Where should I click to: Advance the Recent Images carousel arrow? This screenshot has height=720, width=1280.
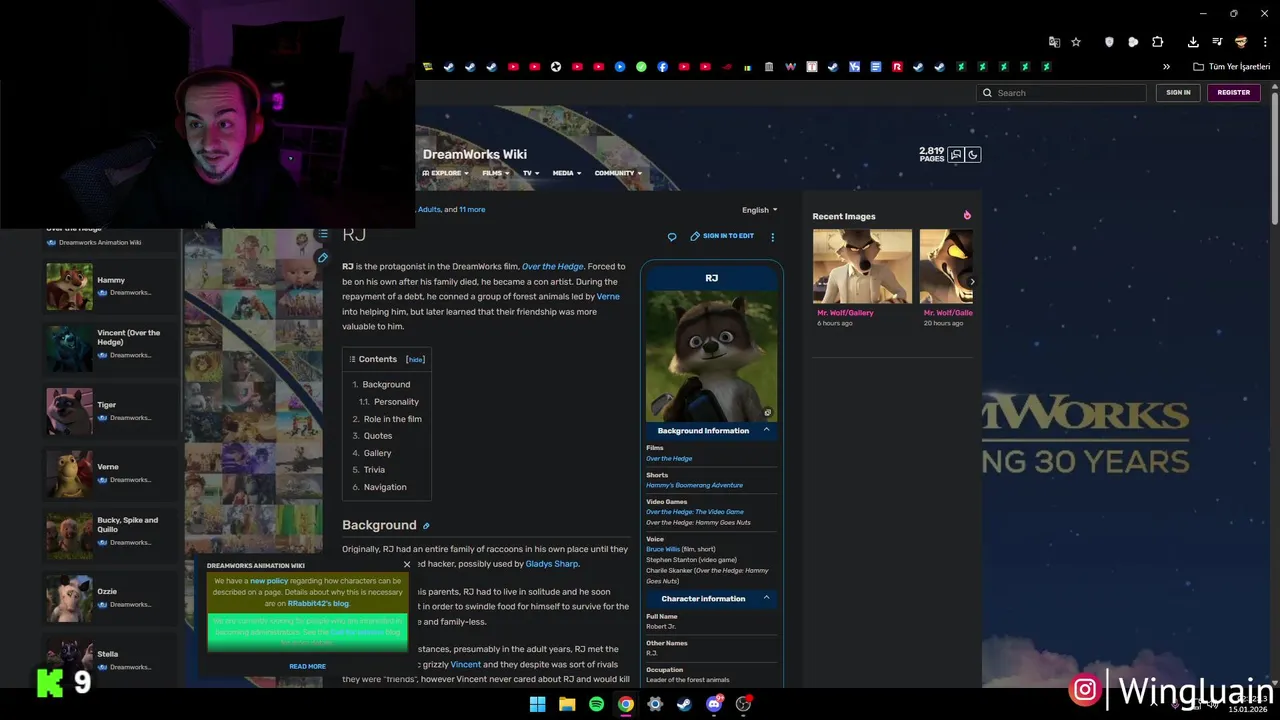(x=972, y=282)
